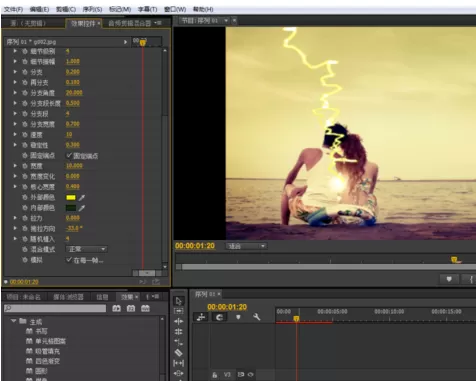Expand the 细节振幅 parameter
Screen dimensions: 476x381
(x=15, y=61)
